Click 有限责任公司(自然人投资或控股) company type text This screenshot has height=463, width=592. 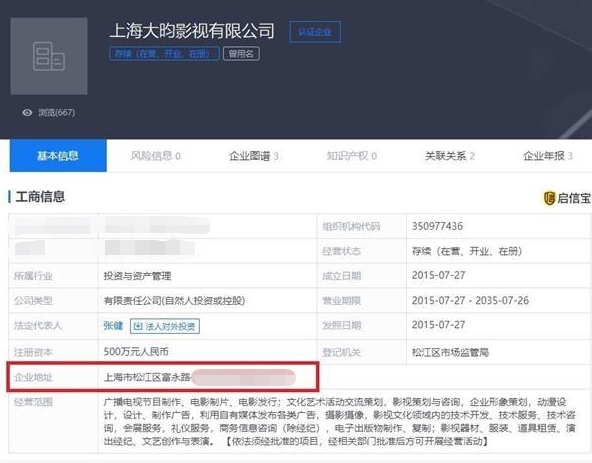point(174,301)
